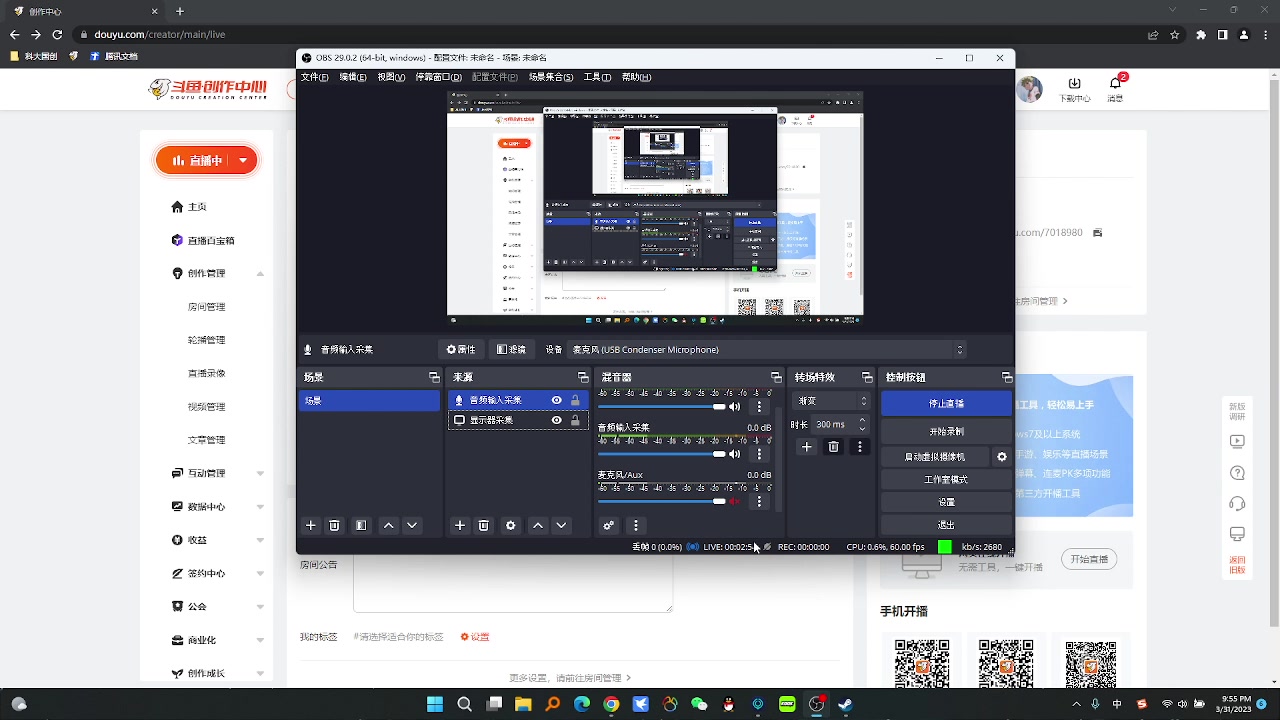
Task: Open the 渐变 transition type dropdown
Action: 831,401
